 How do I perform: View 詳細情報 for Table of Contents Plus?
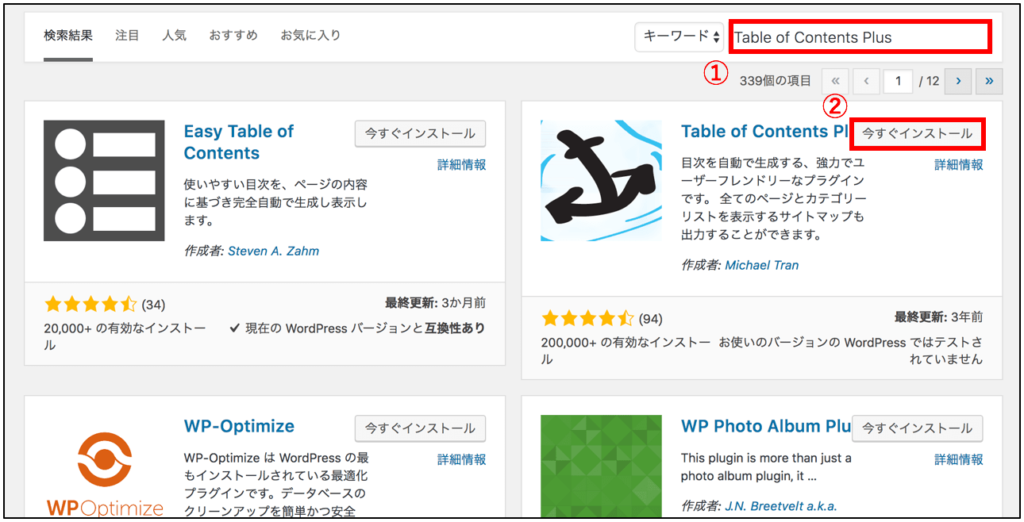point(958,165)
